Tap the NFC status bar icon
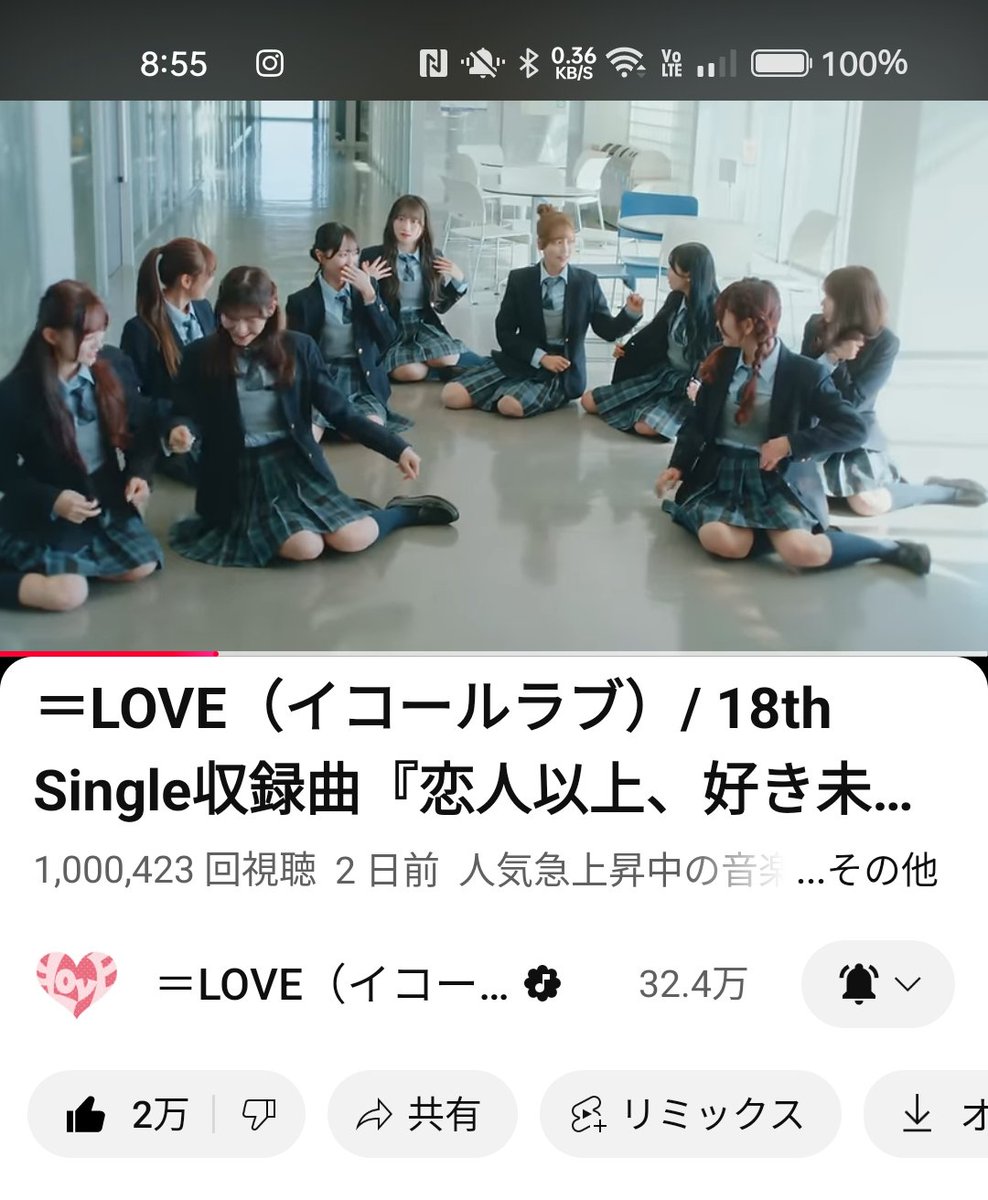988x1200 pixels. [433, 64]
